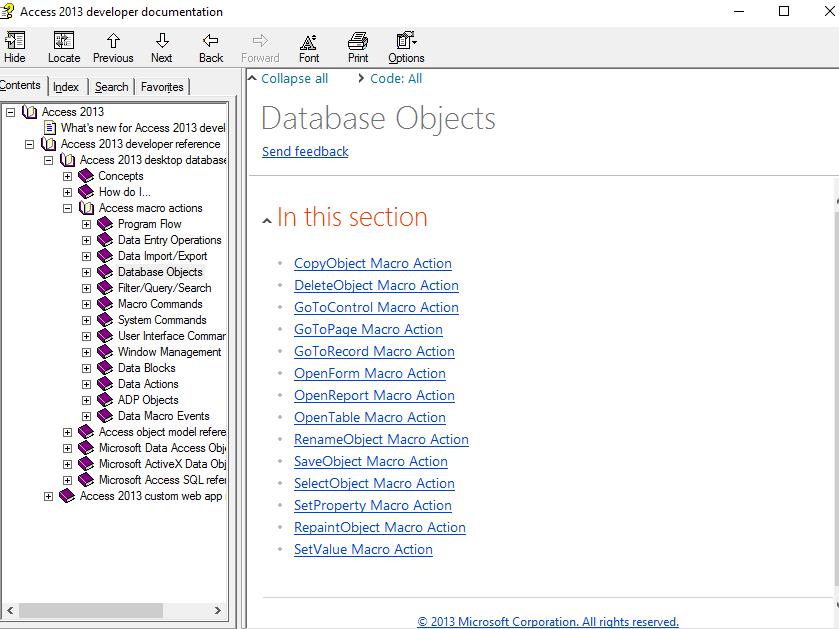This screenshot has width=839, height=629.
Task: Expand Access 2013 custom web app node
Action: point(48,496)
